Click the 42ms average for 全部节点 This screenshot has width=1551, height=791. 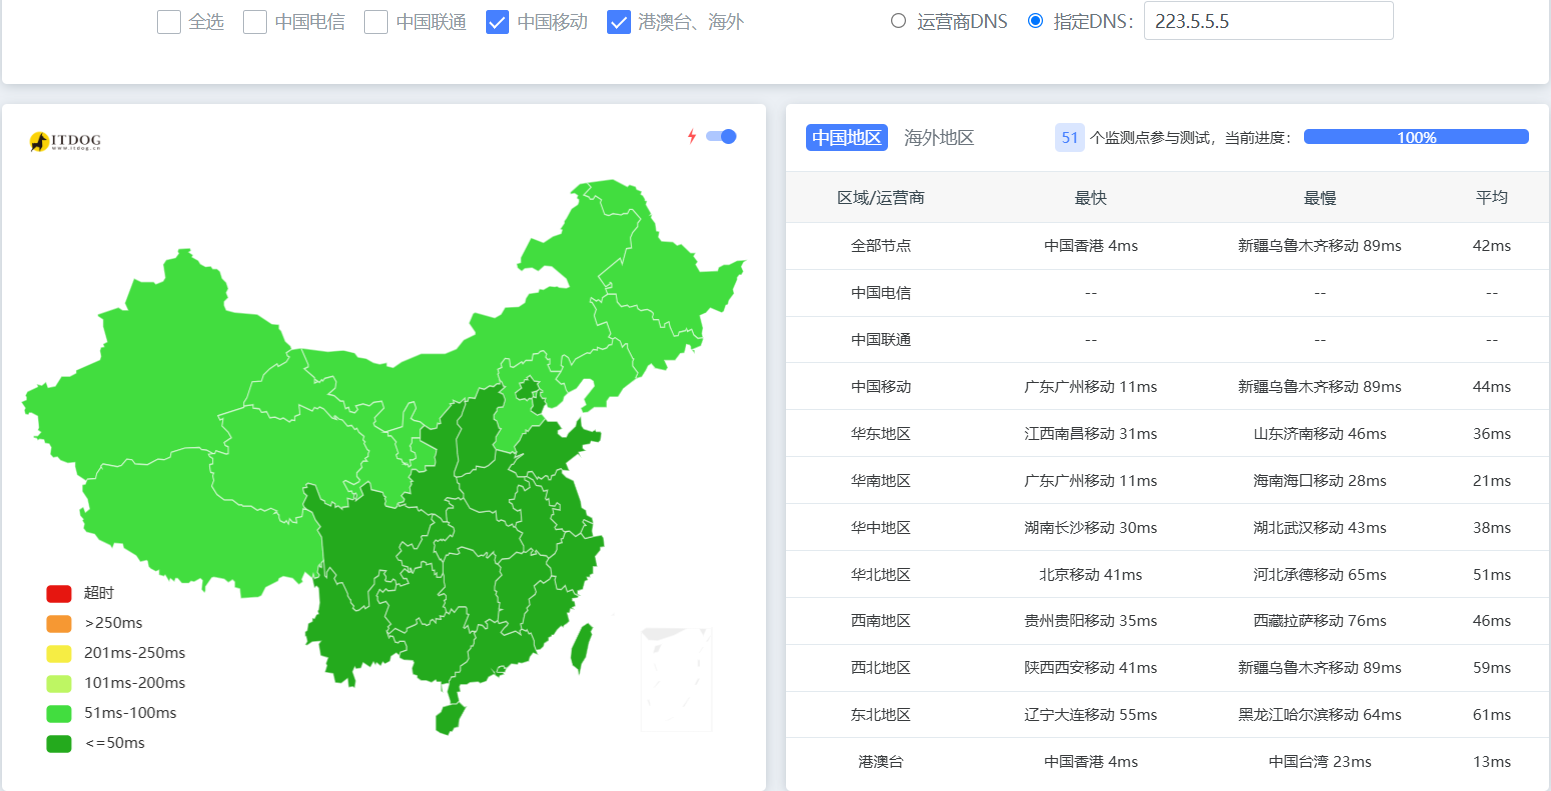click(1492, 246)
